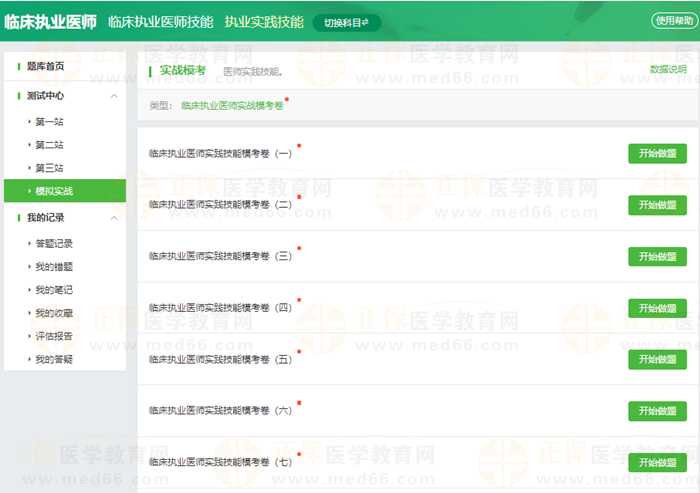The image size is (700, 493).
Task: Collapse the 测试中心 section chevron
Action: click(114, 96)
